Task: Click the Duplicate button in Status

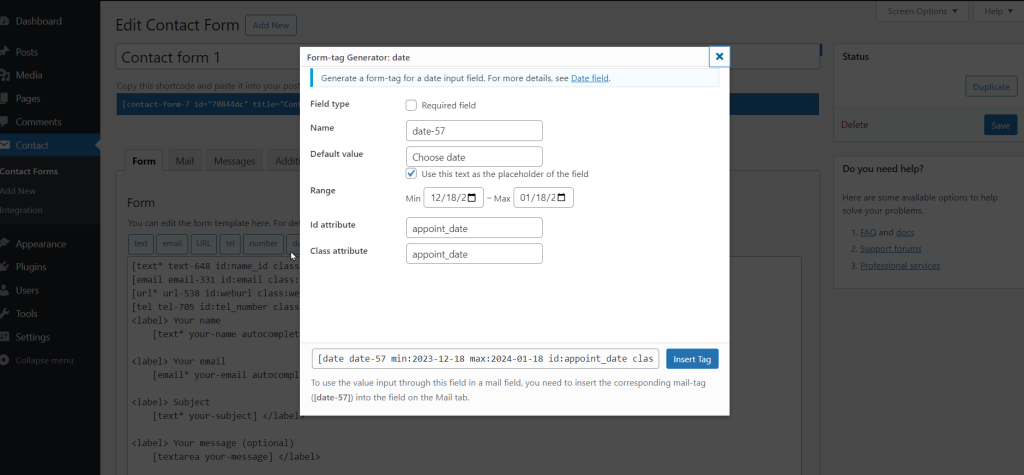Action: coord(991,87)
